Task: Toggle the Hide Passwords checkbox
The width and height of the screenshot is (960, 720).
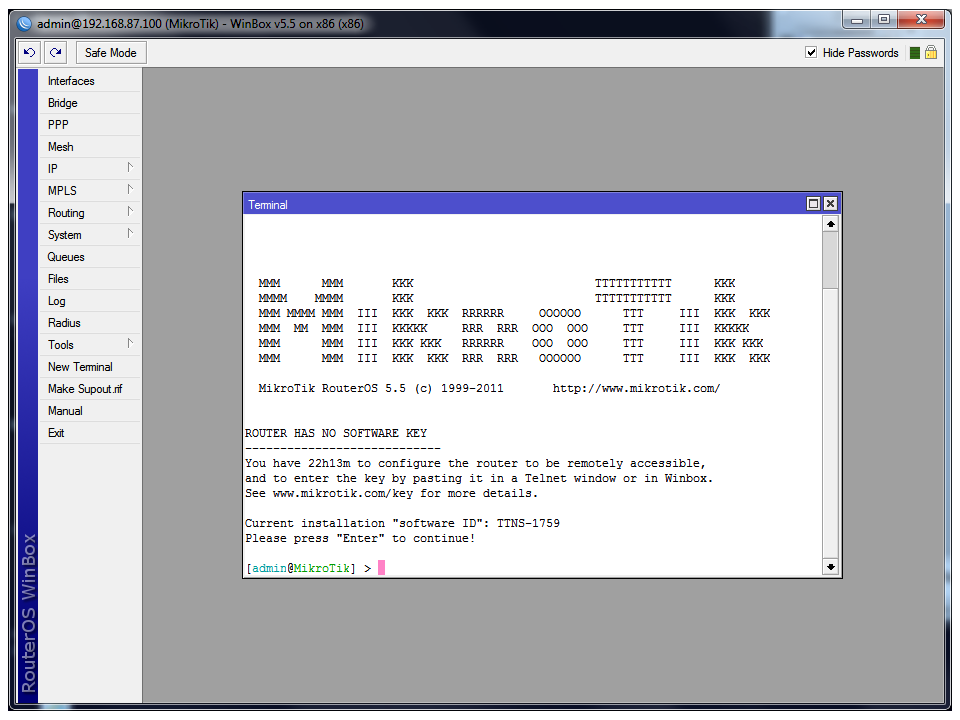Action: click(x=811, y=52)
